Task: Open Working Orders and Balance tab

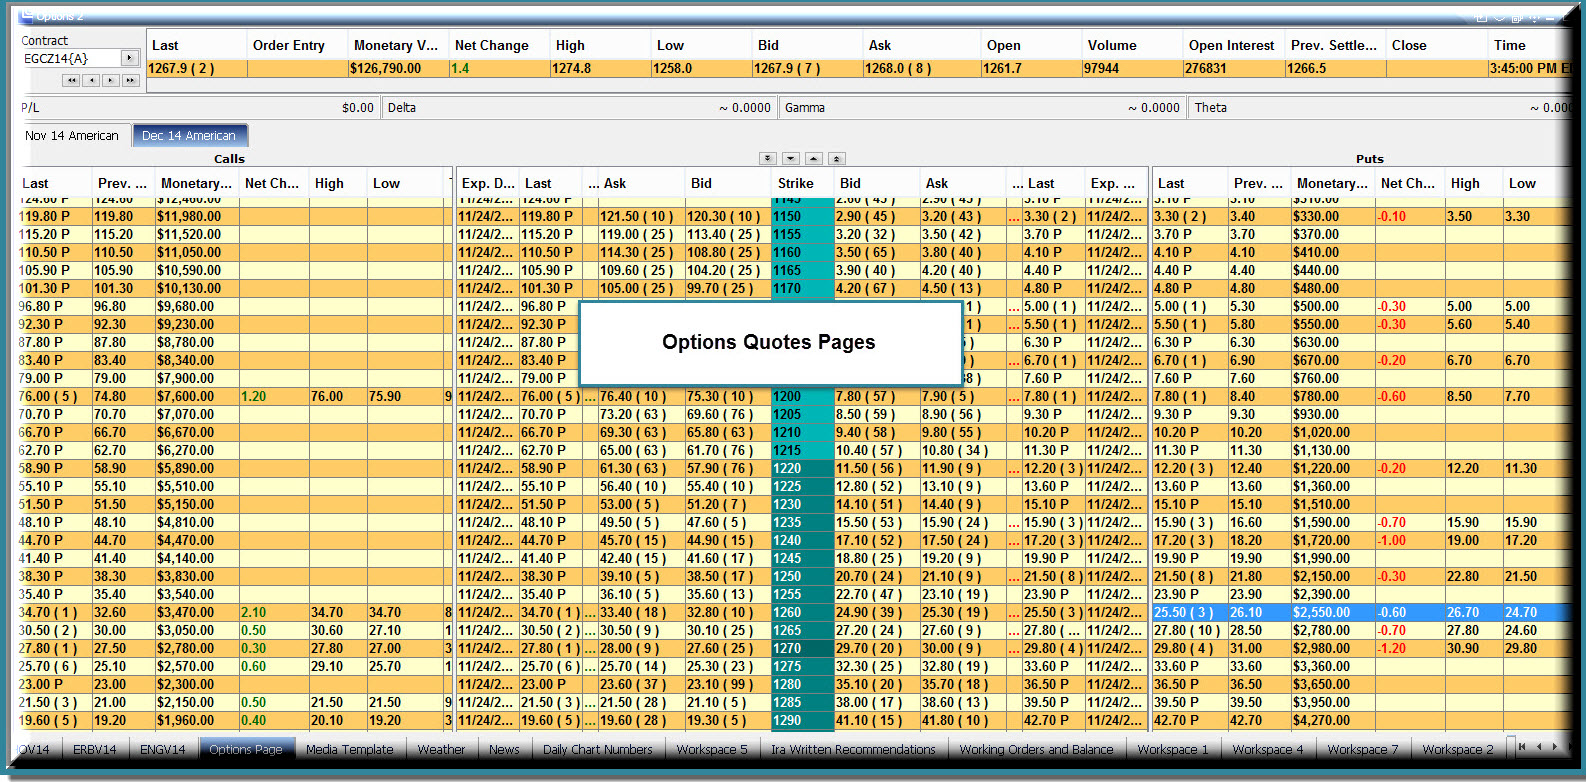Action: 1037,749
